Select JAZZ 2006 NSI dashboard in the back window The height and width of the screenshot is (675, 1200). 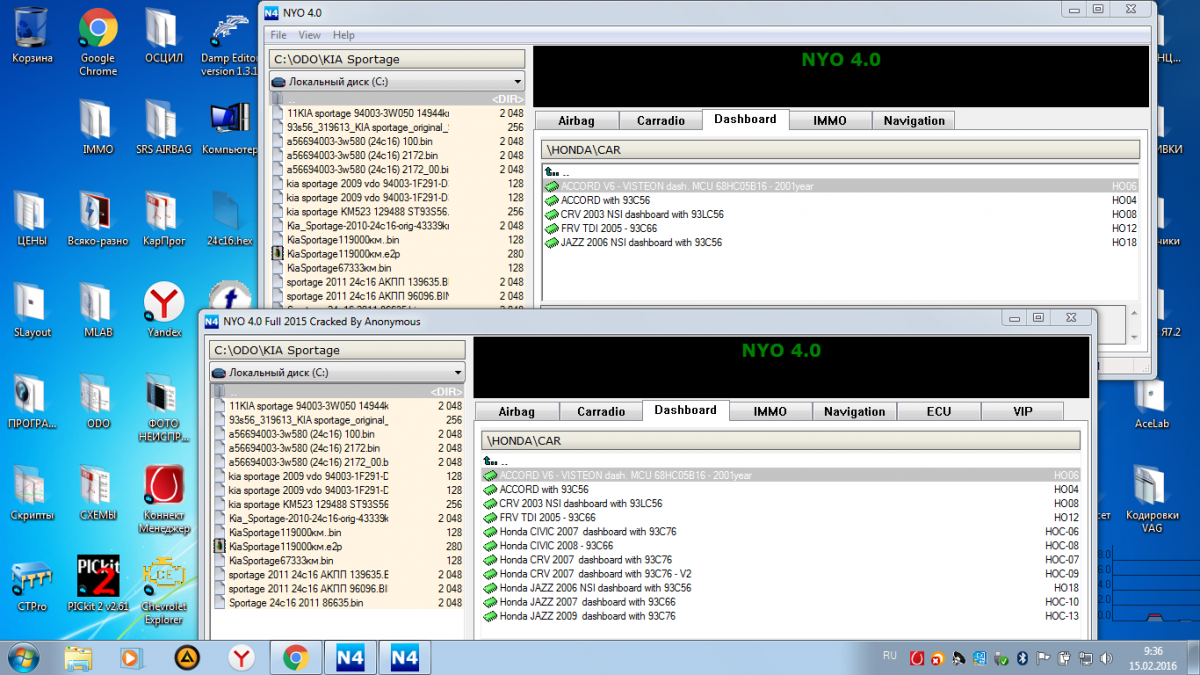[841, 242]
